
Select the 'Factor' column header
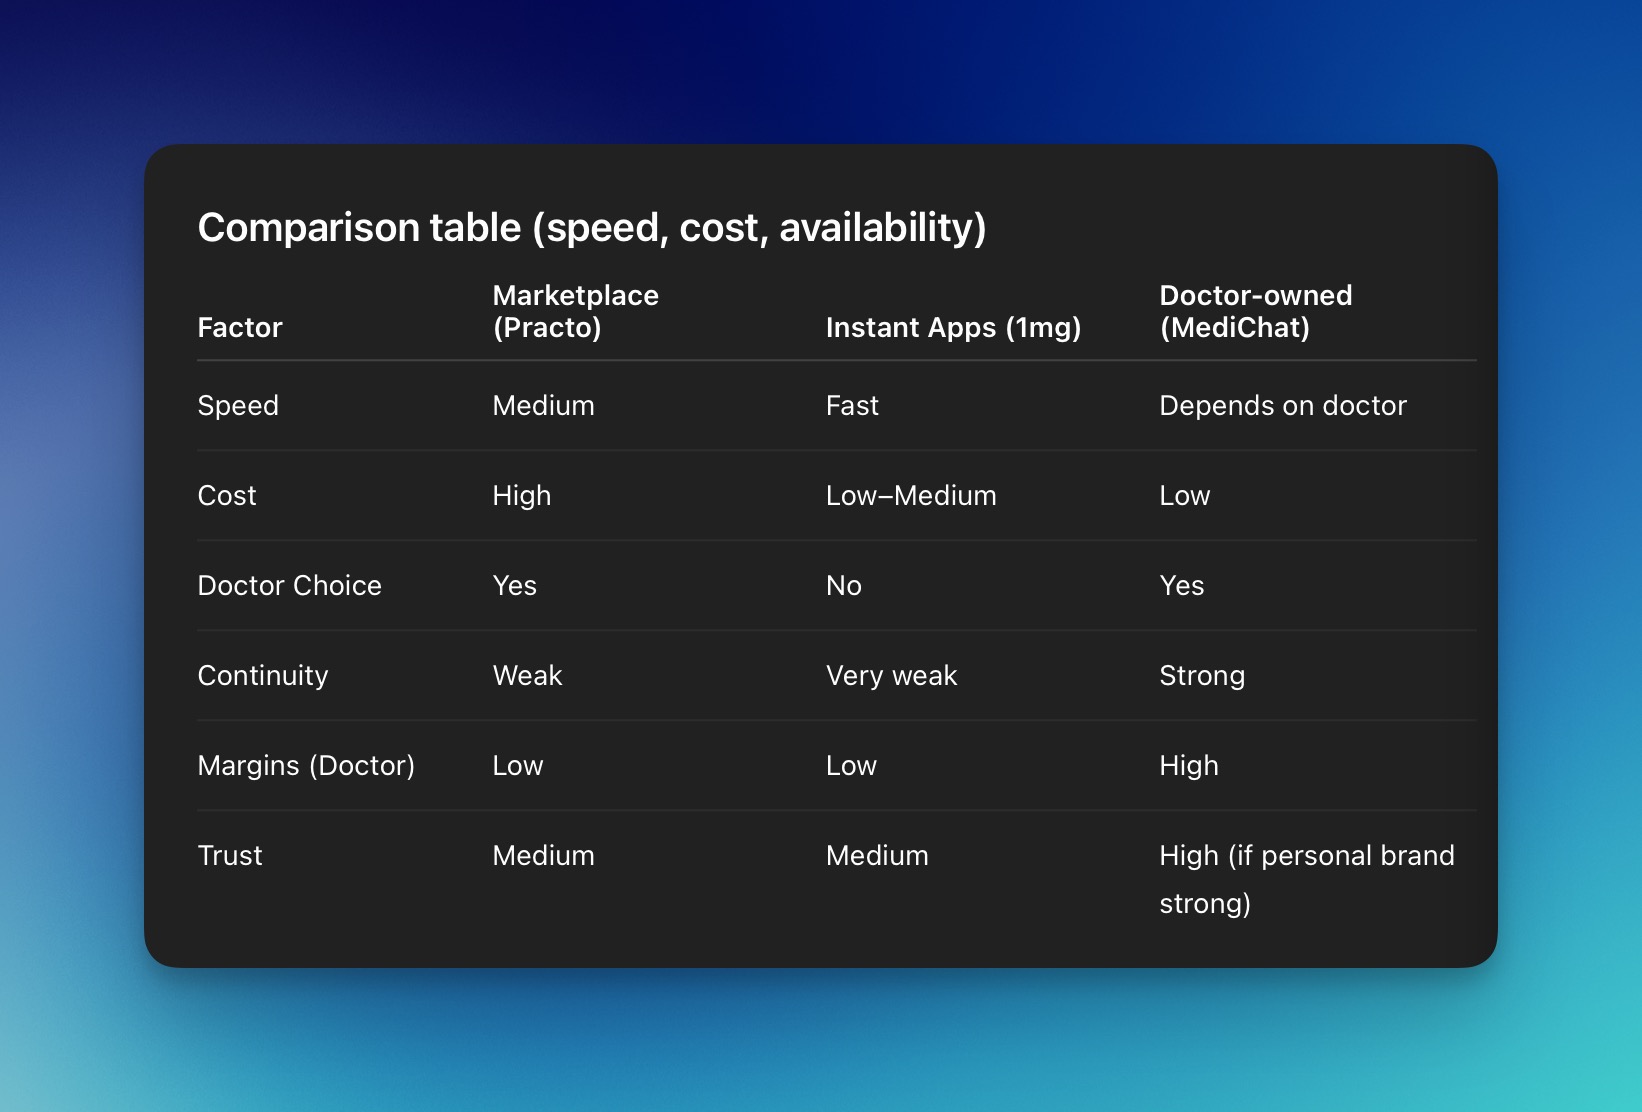pyautogui.click(x=240, y=328)
